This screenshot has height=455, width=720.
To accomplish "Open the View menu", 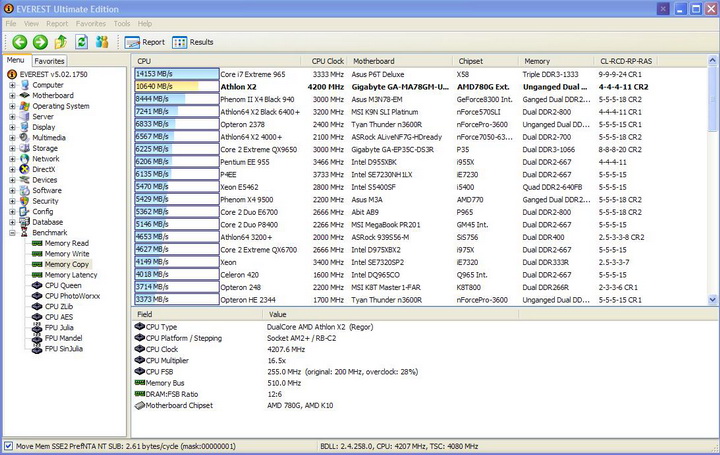I will click(x=31, y=23).
